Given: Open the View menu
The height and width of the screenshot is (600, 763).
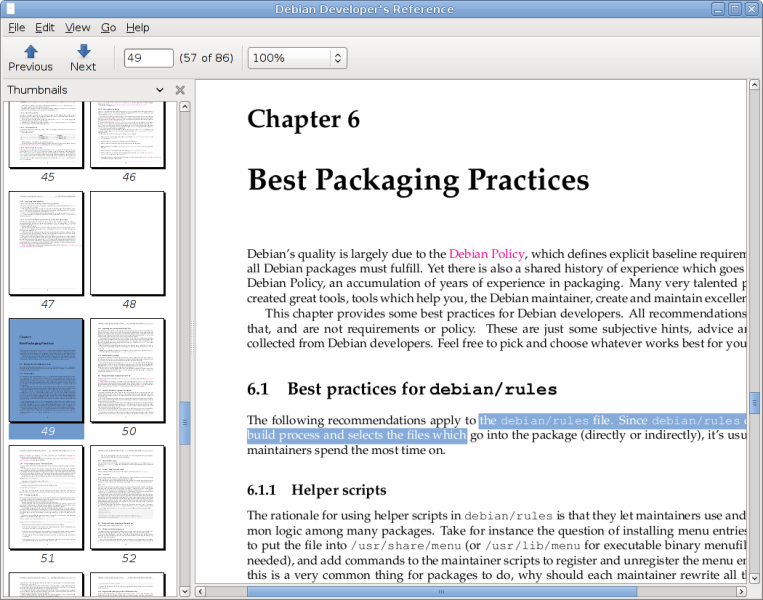Looking at the screenshot, I should point(77,28).
